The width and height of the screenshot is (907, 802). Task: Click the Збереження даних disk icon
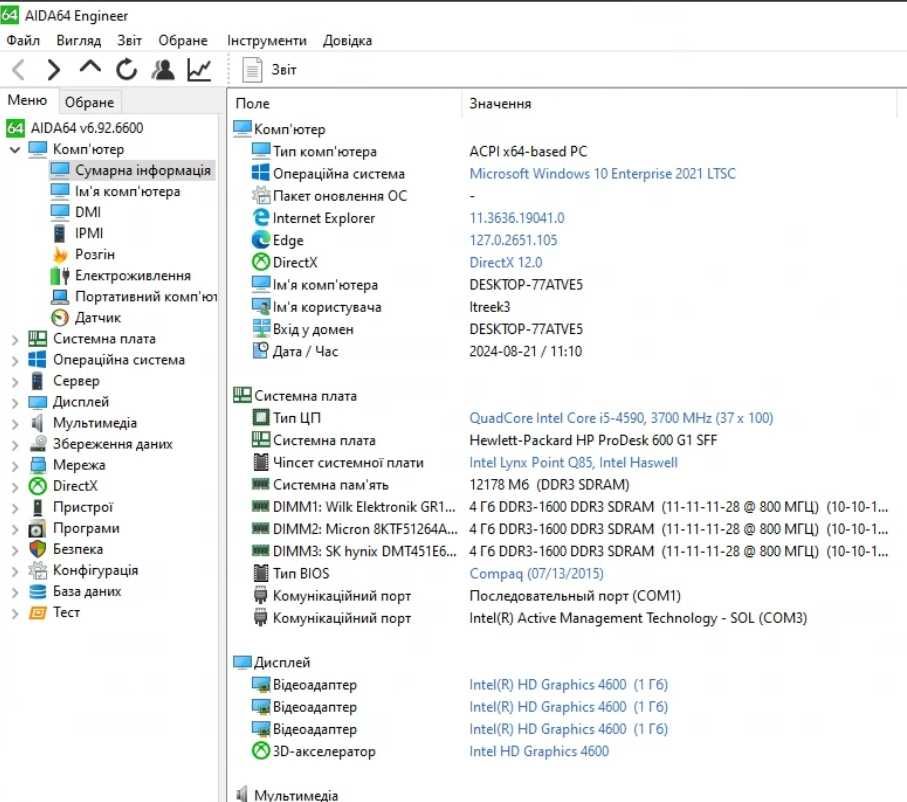(38, 444)
